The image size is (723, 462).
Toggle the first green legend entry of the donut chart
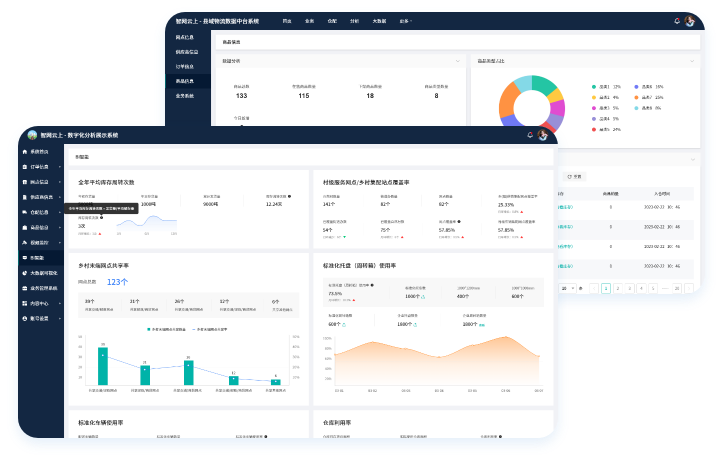click(x=594, y=87)
